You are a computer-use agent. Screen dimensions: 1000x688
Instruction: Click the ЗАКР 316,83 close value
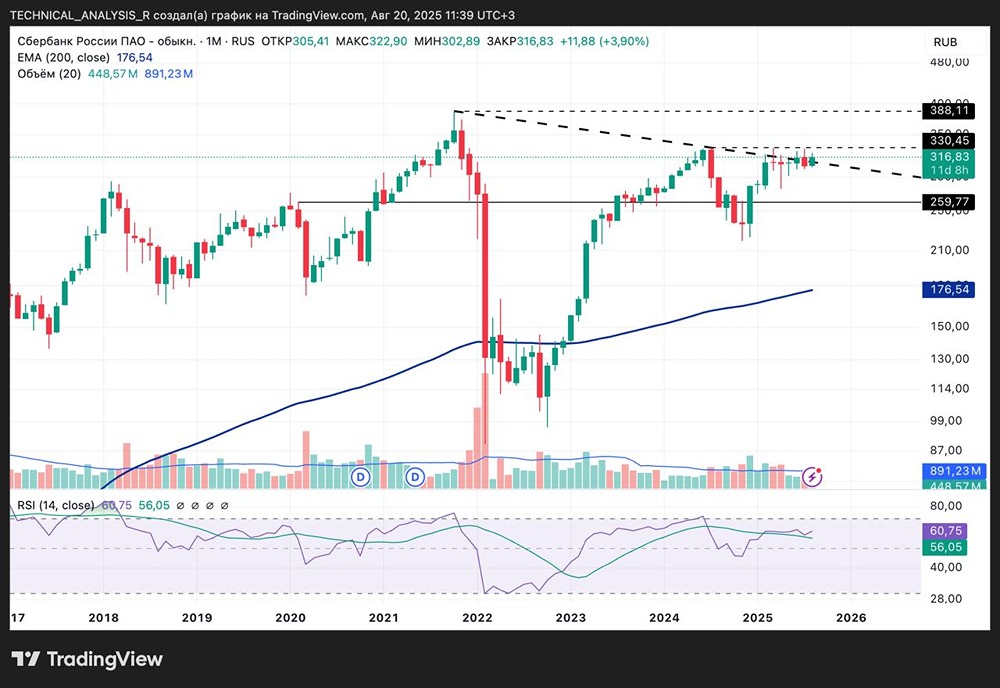[x=520, y=41]
